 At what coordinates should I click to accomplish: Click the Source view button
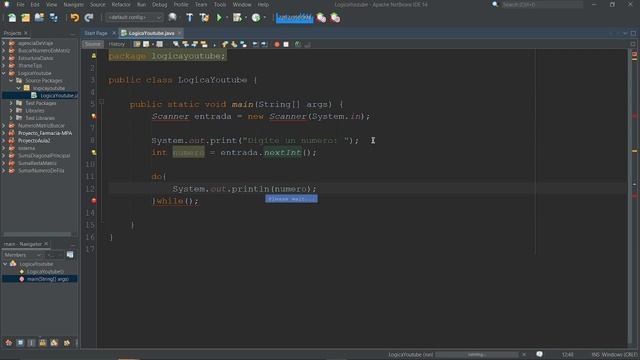[x=93, y=44]
